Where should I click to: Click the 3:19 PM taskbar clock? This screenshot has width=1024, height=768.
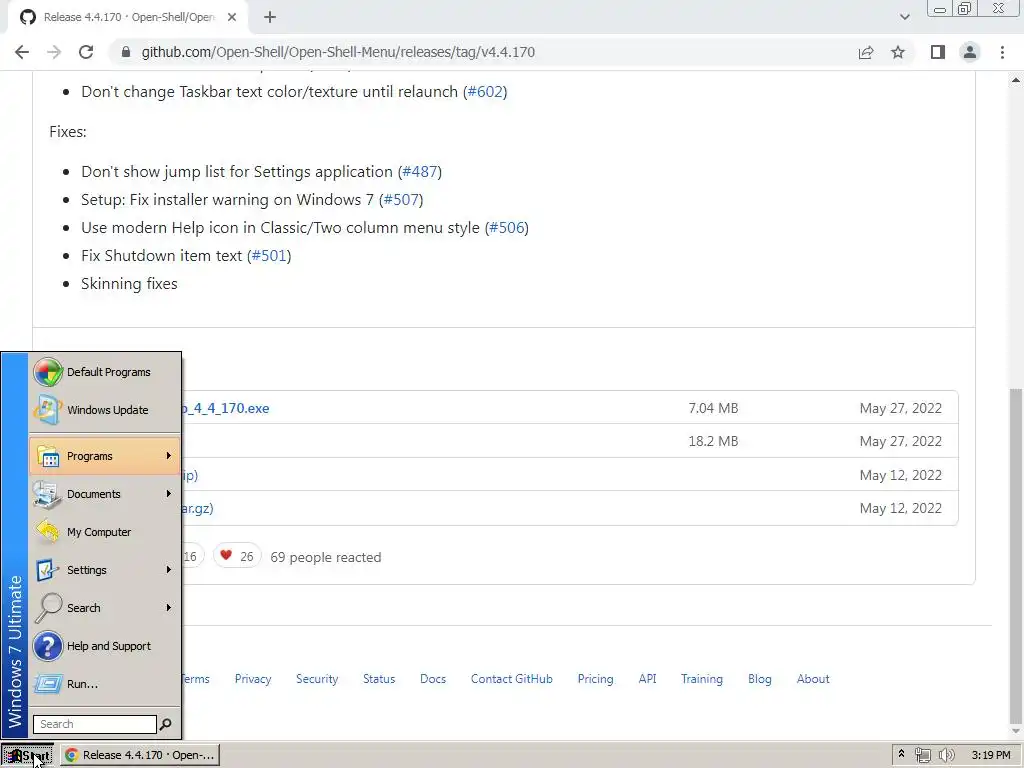point(991,755)
